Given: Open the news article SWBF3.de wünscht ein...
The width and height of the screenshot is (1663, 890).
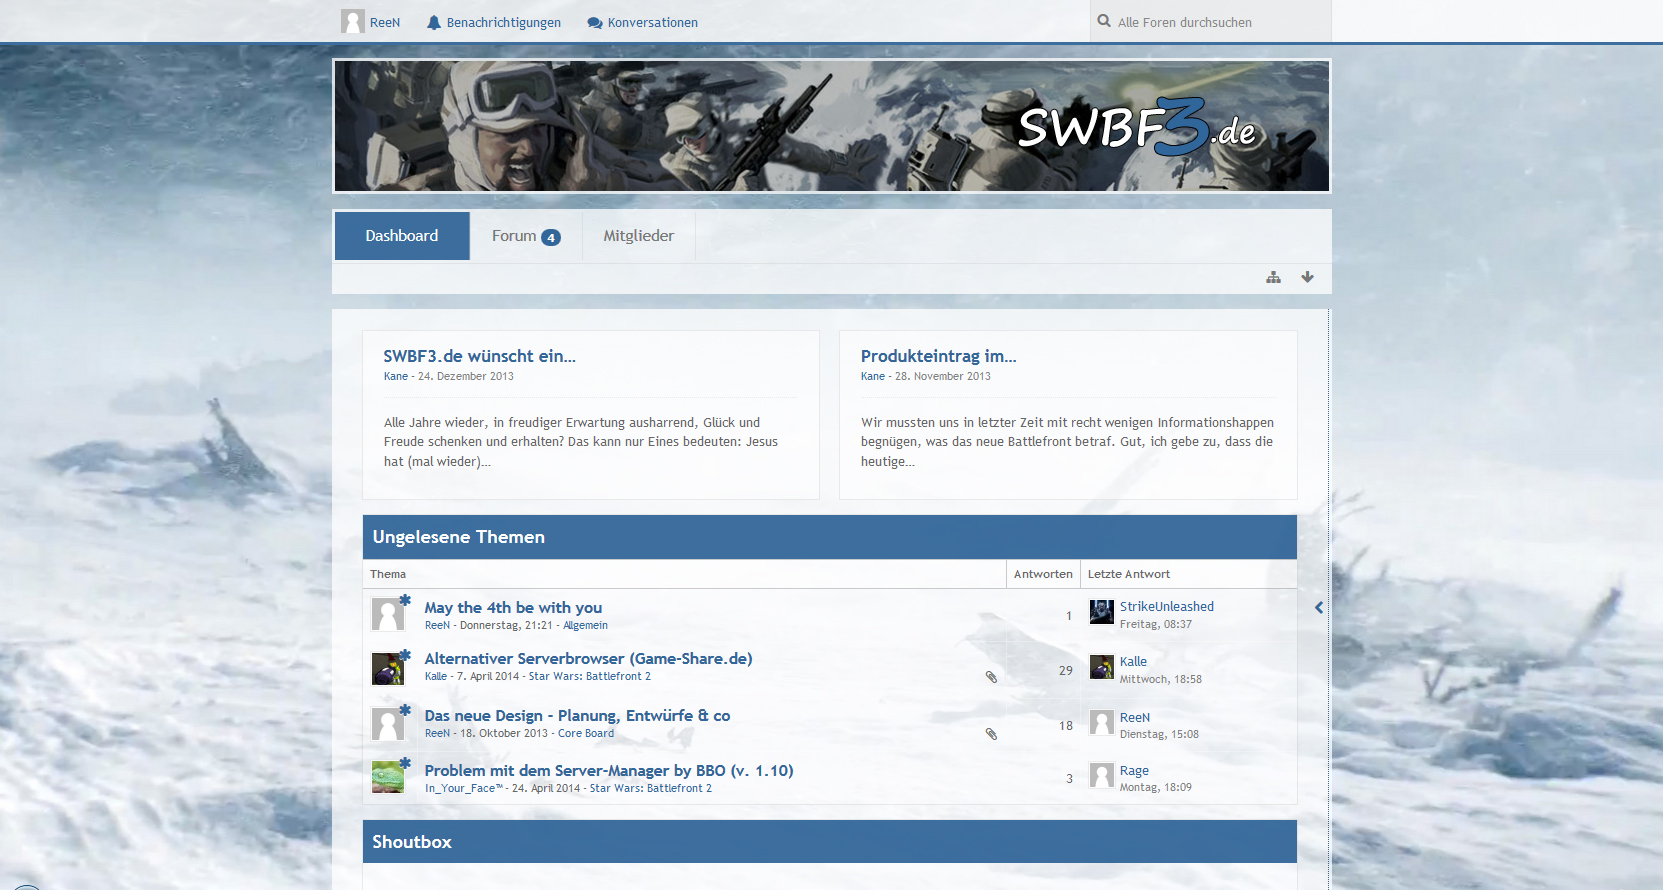Looking at the screenshot, I should [480, 356].
